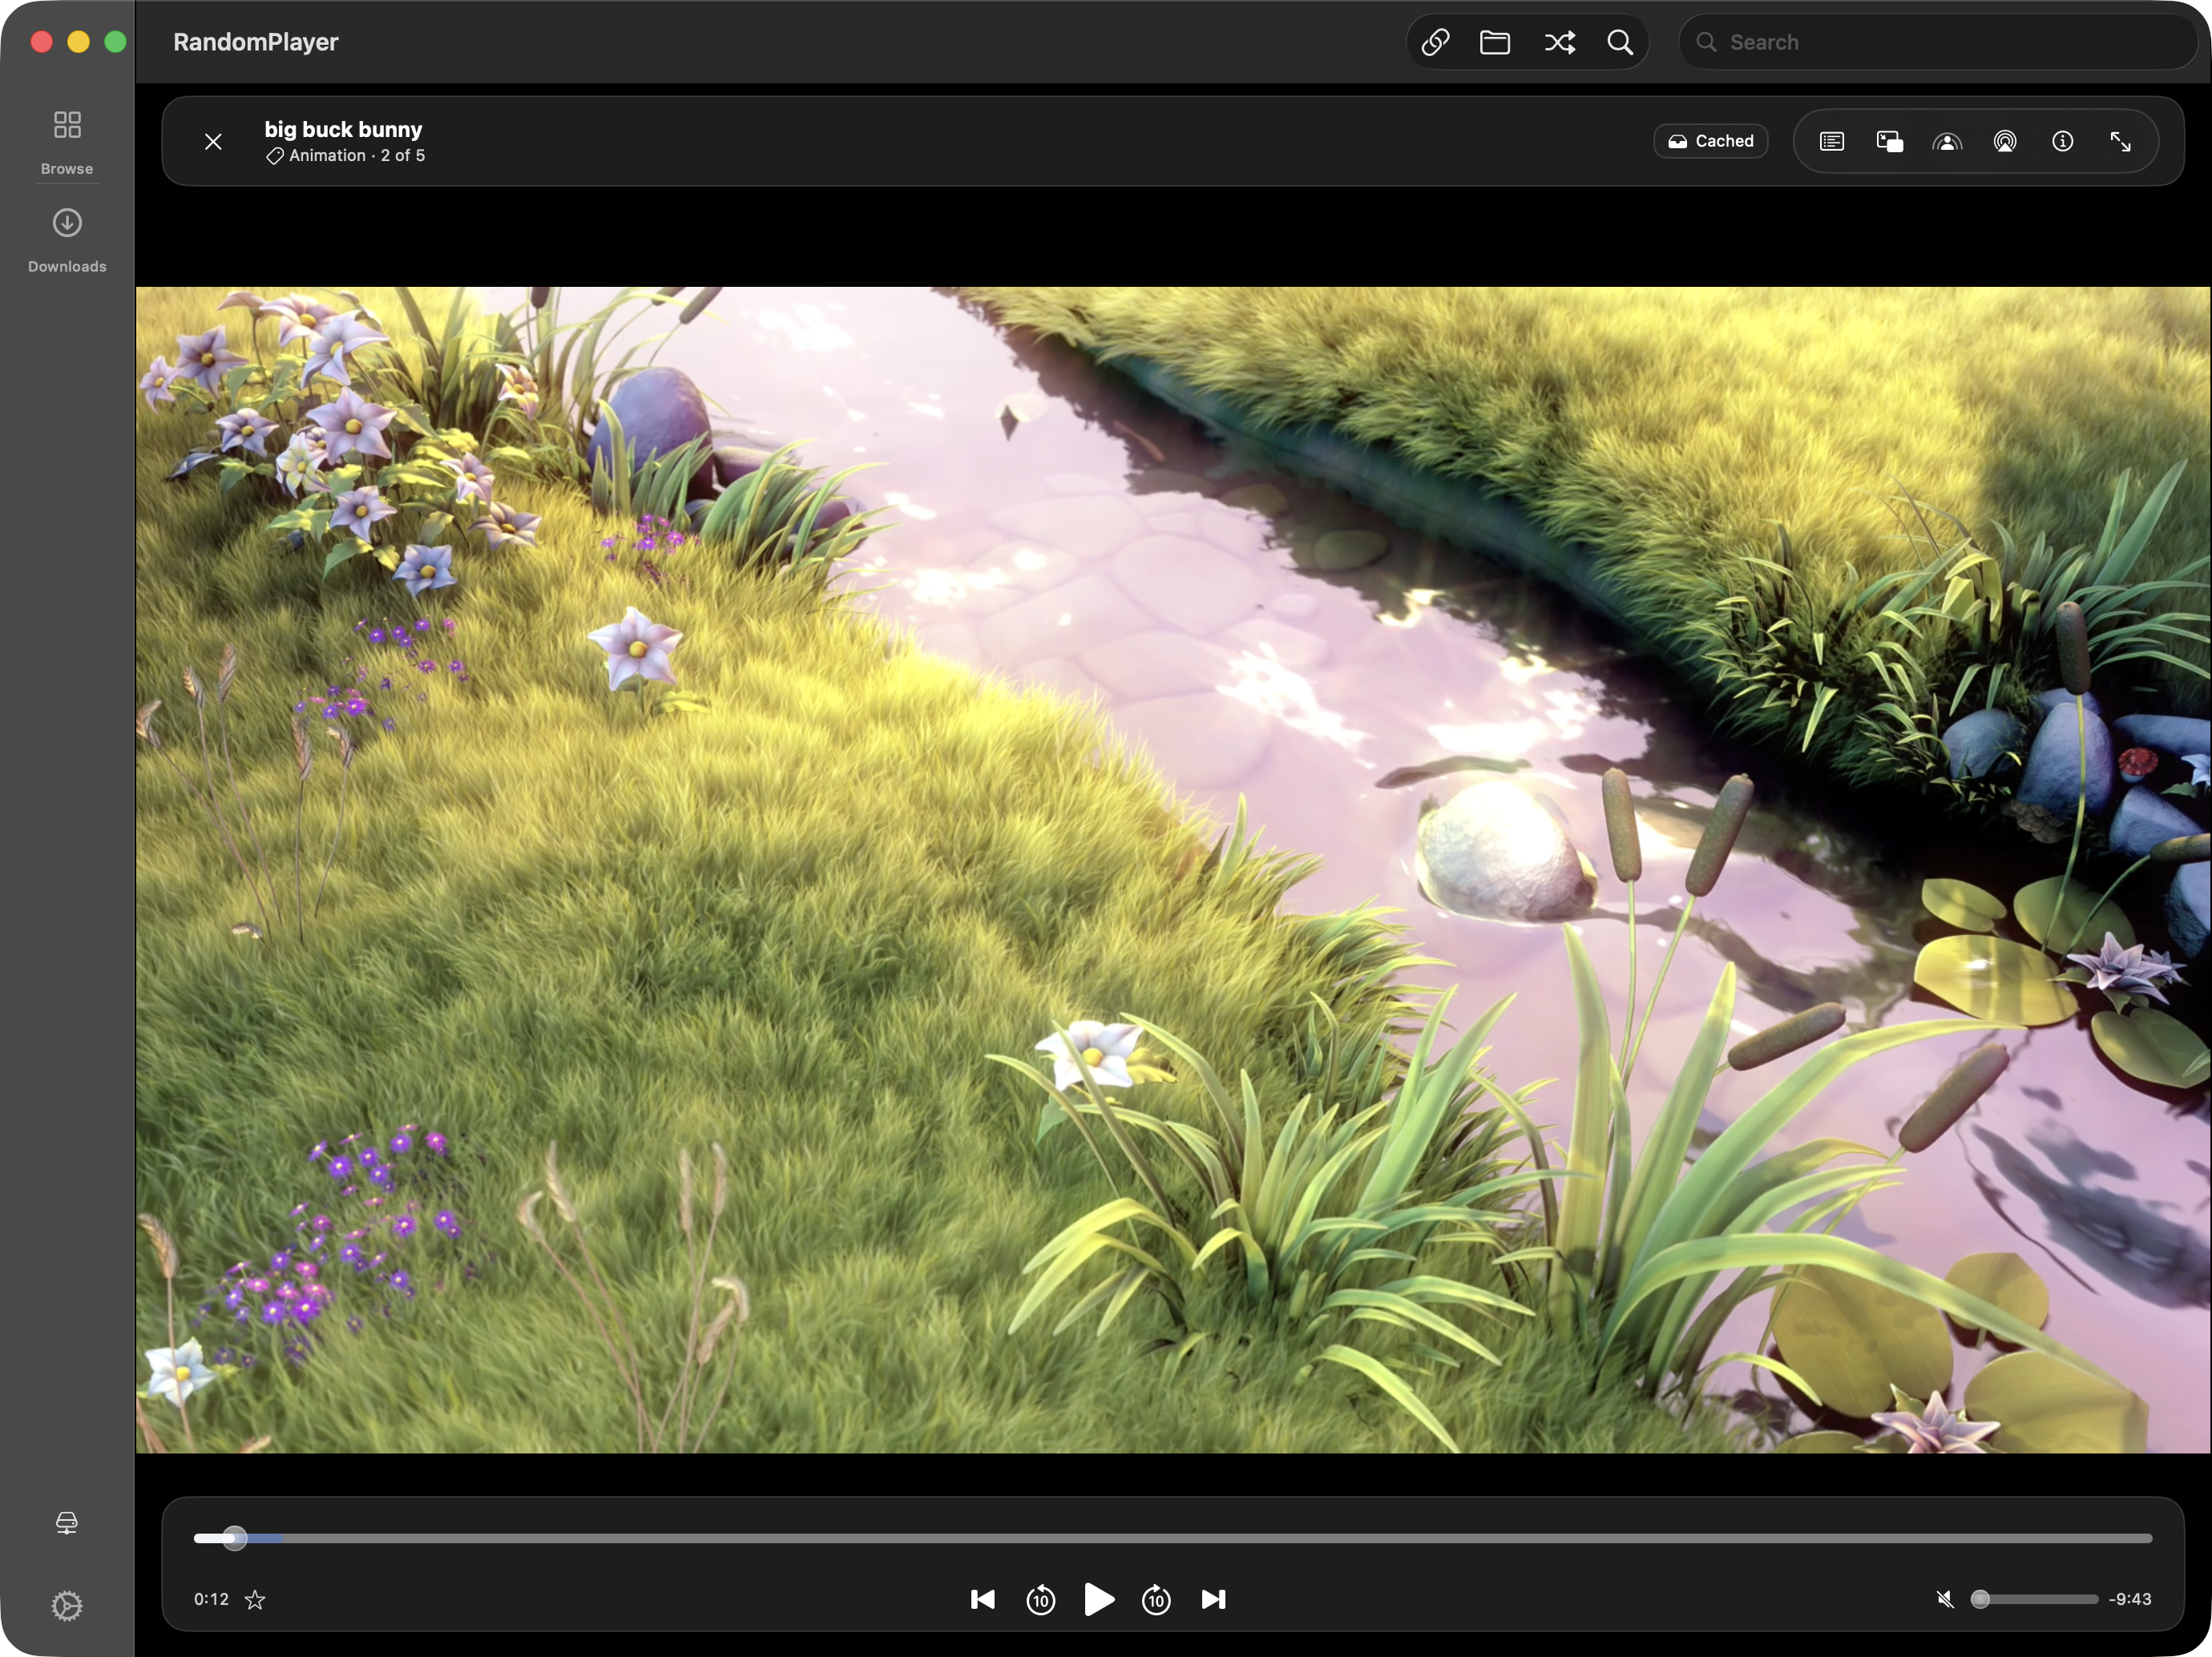
Task: Click the RandomPlayer window title
Action: pyautogui.click(x=256, y=42)
